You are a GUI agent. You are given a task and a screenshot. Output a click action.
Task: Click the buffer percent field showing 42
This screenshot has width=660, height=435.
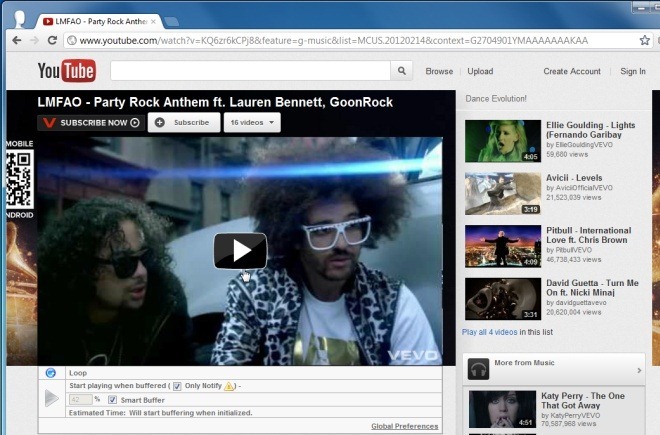[80, 400]
